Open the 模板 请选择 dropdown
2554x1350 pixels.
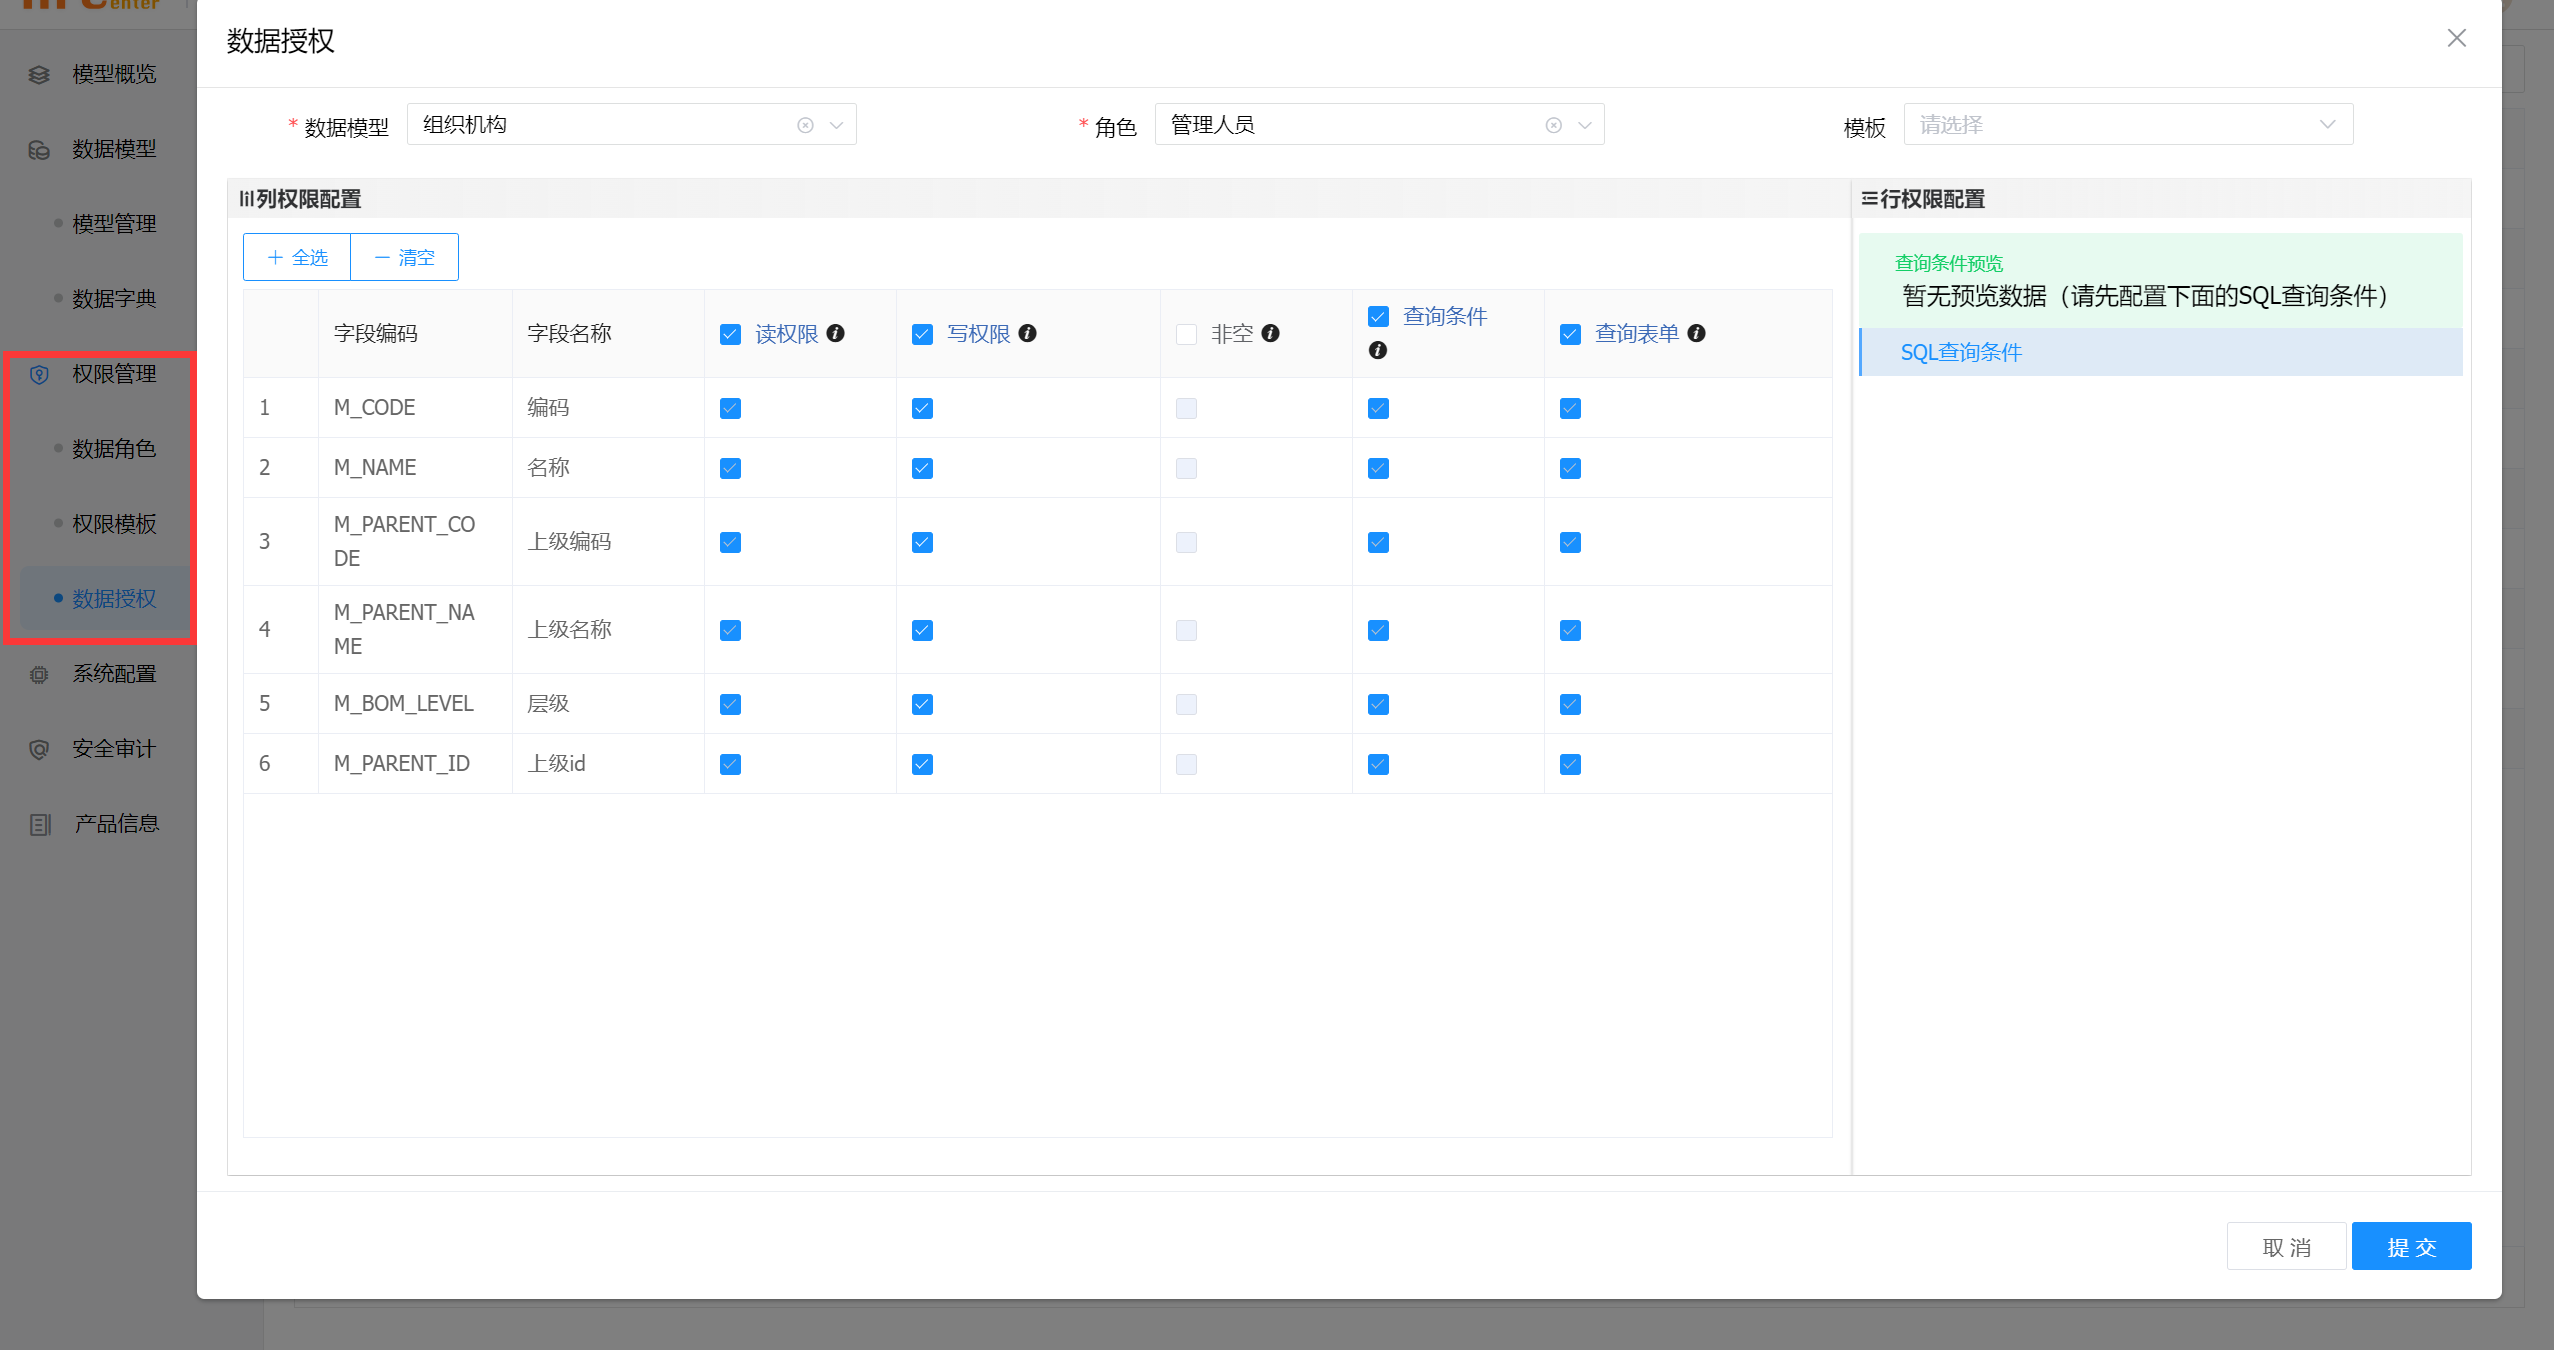(2128, 125)
